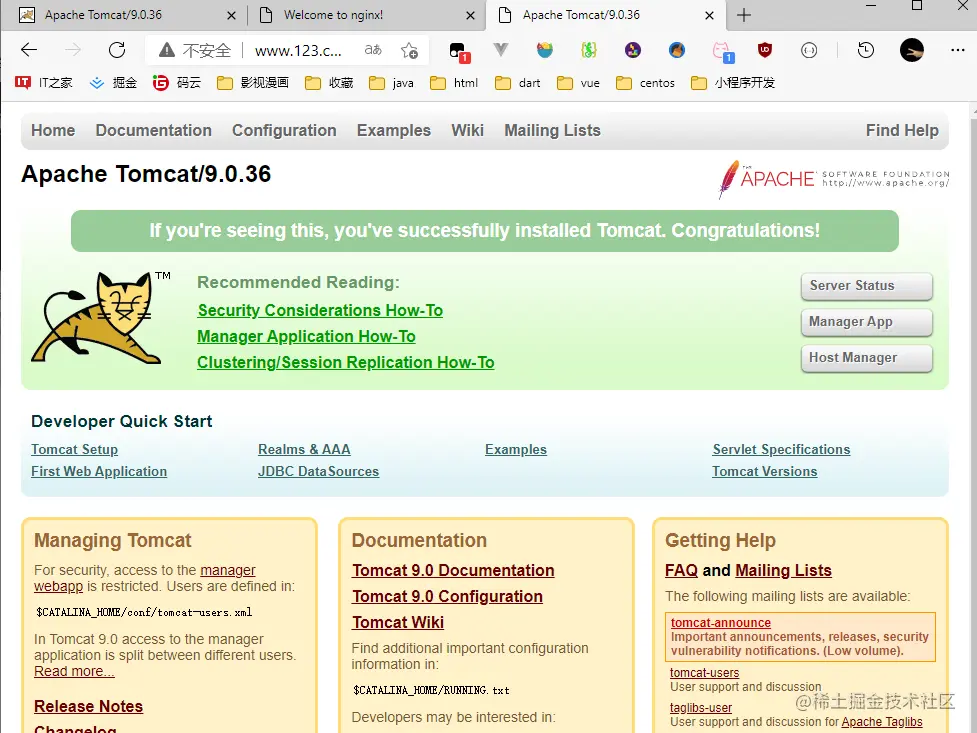Expand the java bookmark folder
Screen dimensions: 977x733
coord(391,83)
